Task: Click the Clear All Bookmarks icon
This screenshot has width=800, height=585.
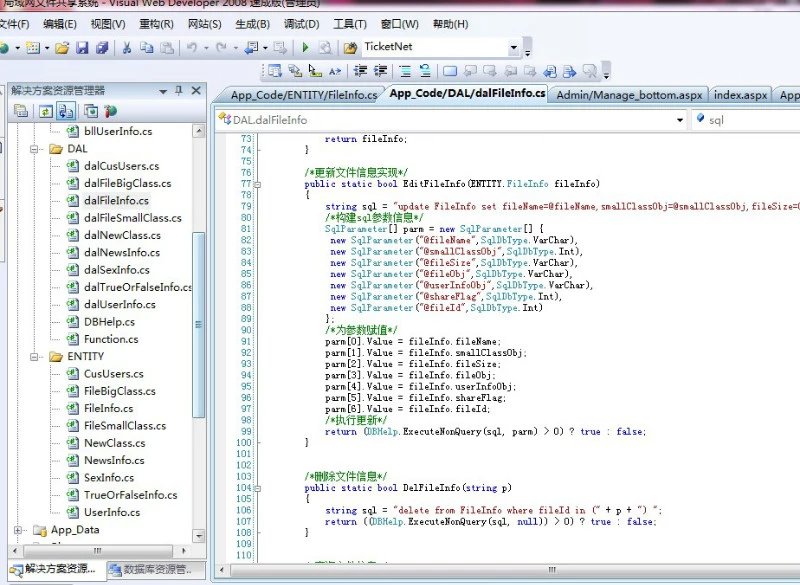Action: [x=589, y=71]
